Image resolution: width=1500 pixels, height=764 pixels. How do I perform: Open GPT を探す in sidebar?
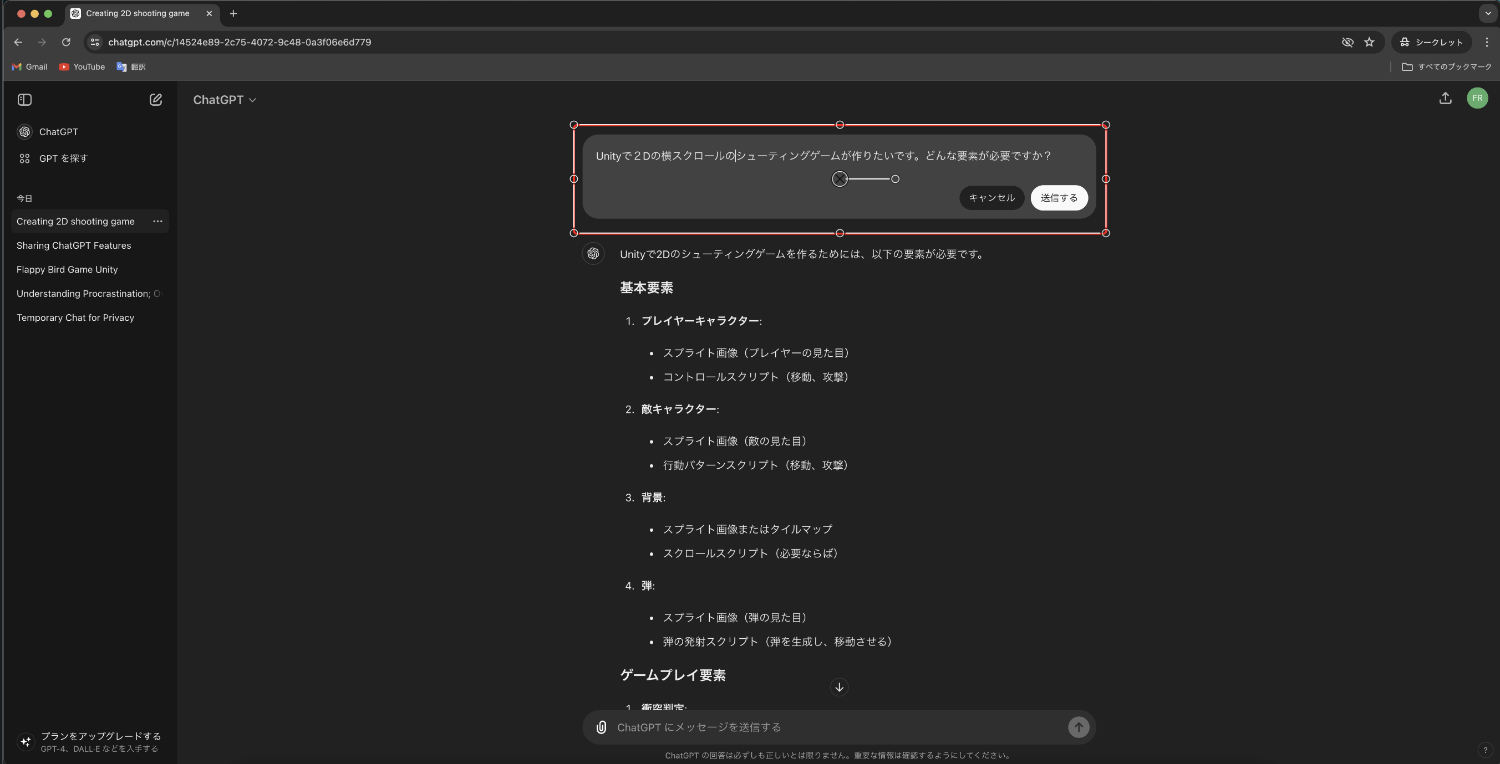pos(90,158)
